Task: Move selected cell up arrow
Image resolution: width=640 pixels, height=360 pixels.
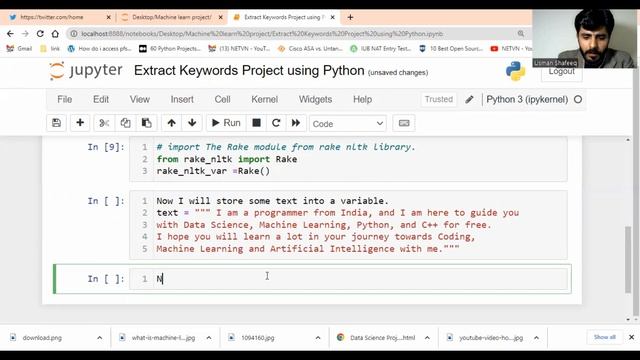Action: click(x=171, y=123)
